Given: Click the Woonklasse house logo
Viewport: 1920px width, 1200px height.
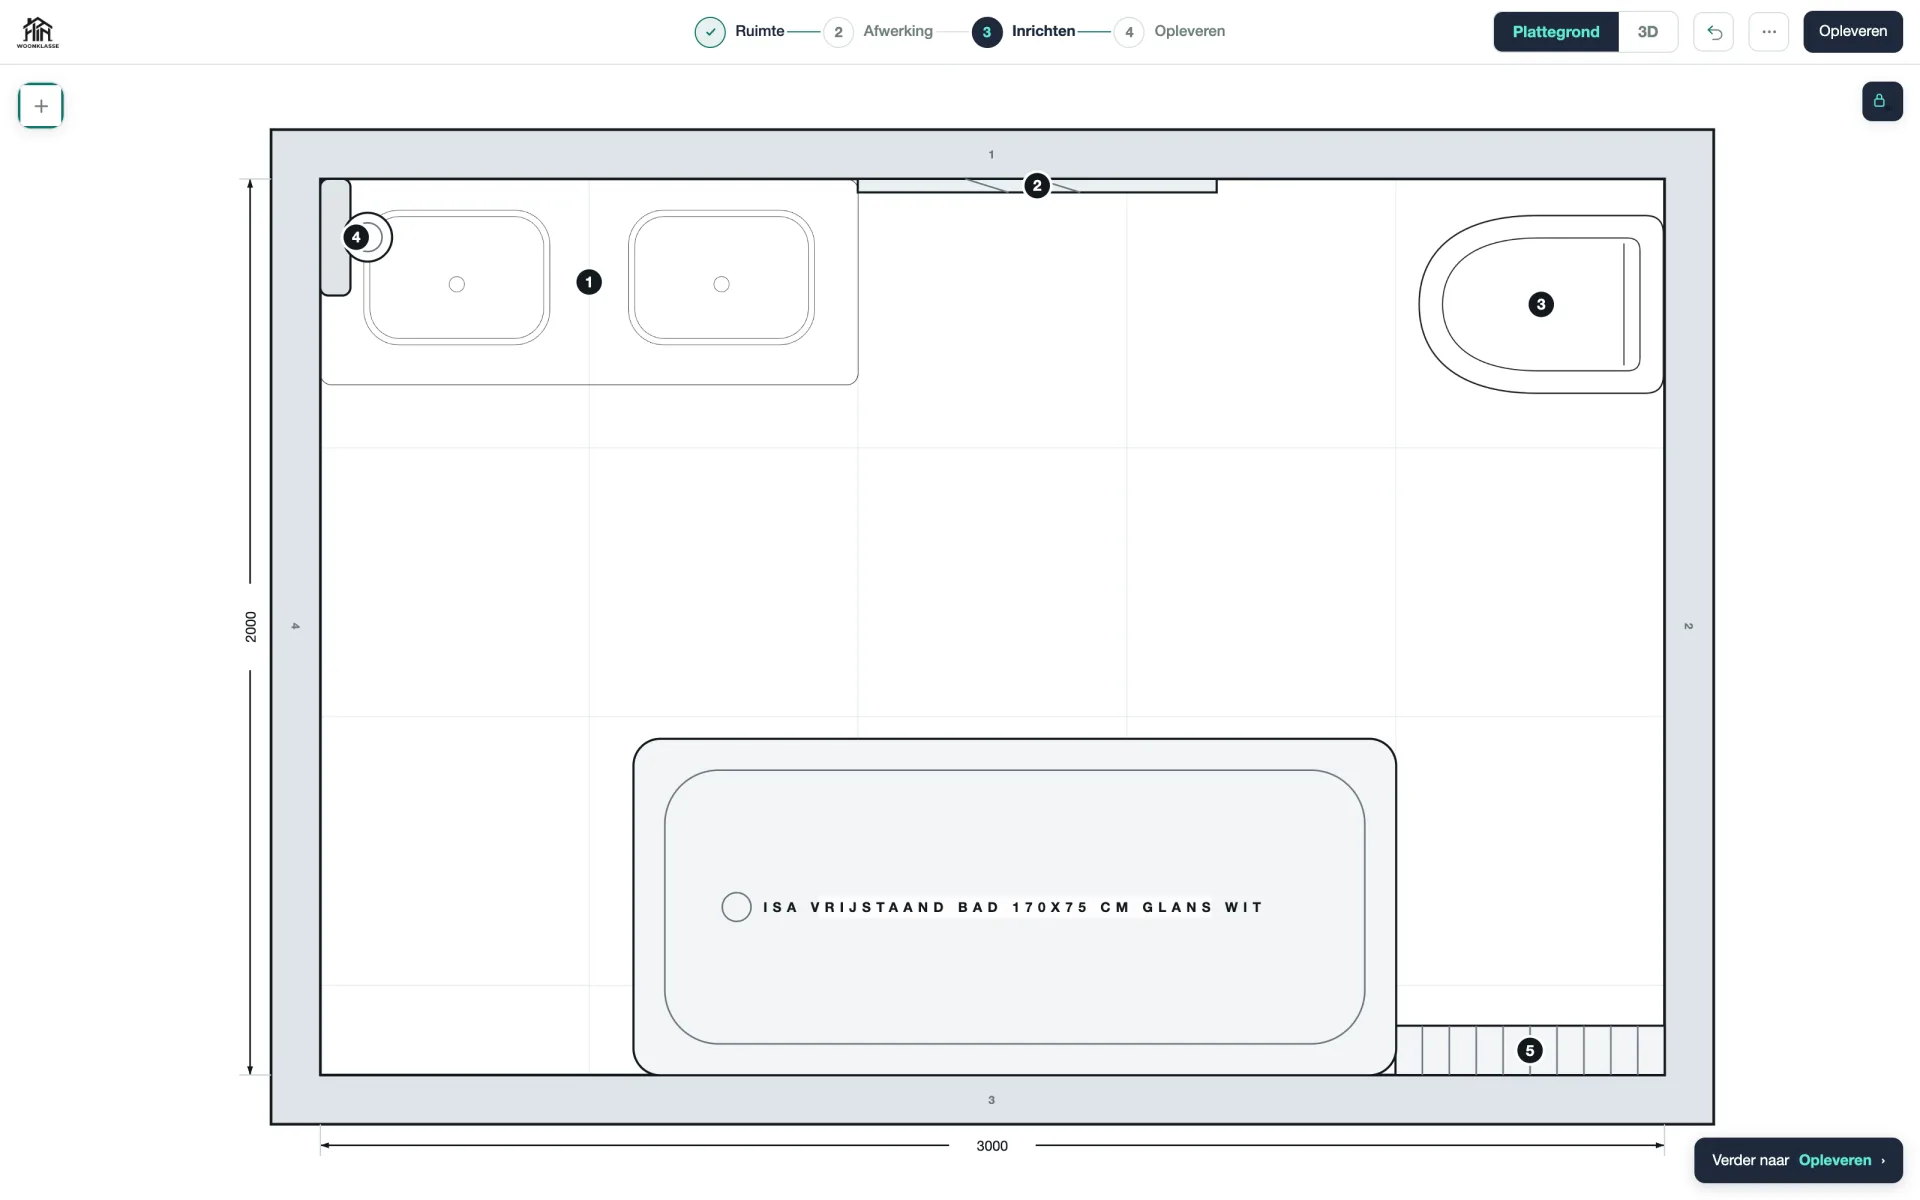Looking at the screenshot, I should pos(38,32).
